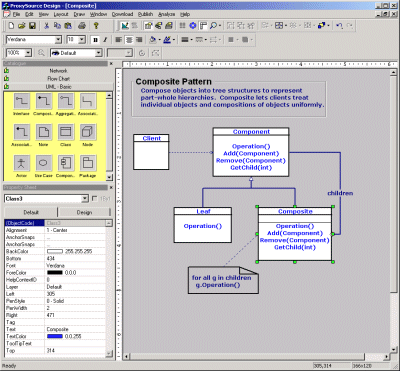Select the Interface connector shape
This screenshot has height=371, width=400.
pyautogui.click(x=22, y=101)
